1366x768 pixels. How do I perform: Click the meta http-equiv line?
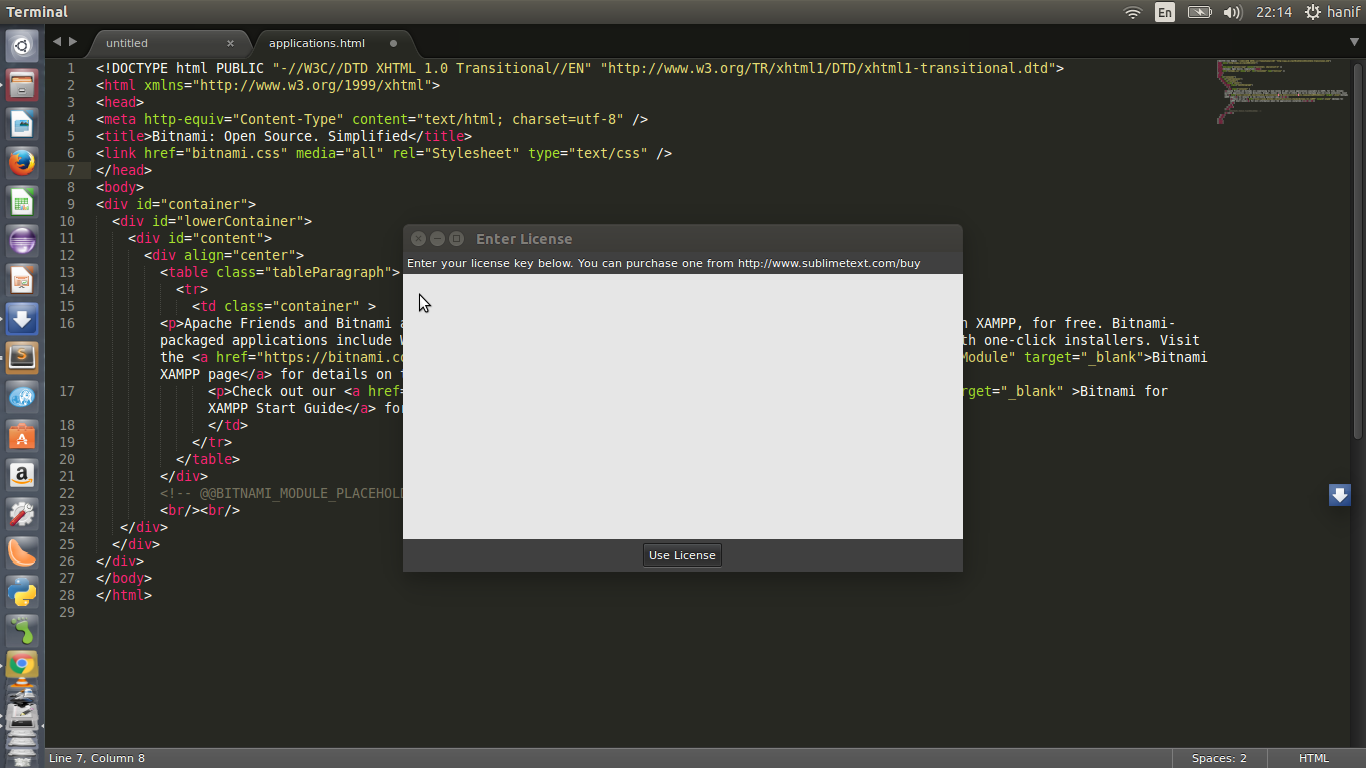tap(372, 119)
